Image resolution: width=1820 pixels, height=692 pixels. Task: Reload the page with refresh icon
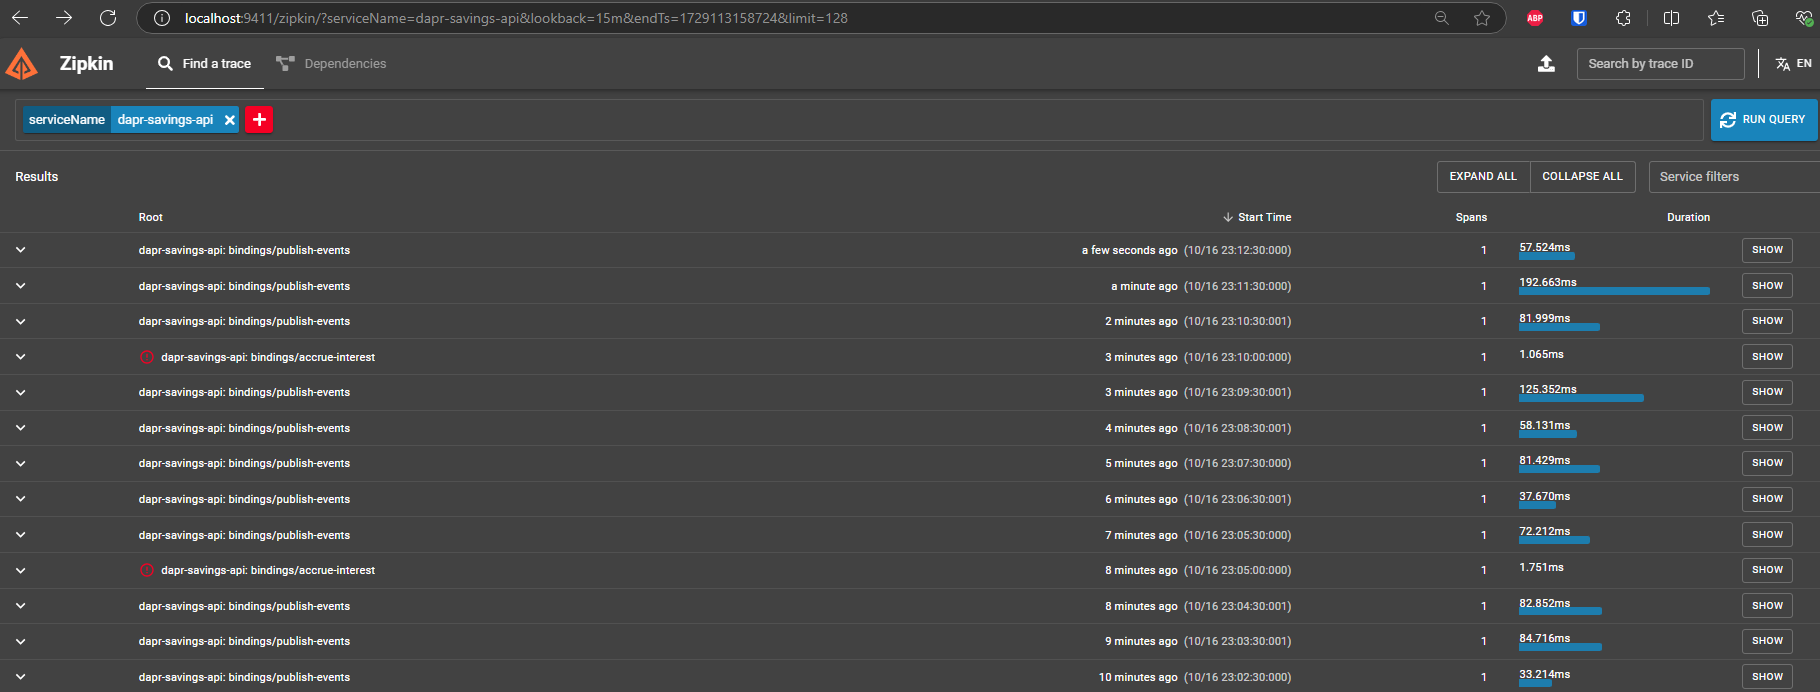click(108, 18)
